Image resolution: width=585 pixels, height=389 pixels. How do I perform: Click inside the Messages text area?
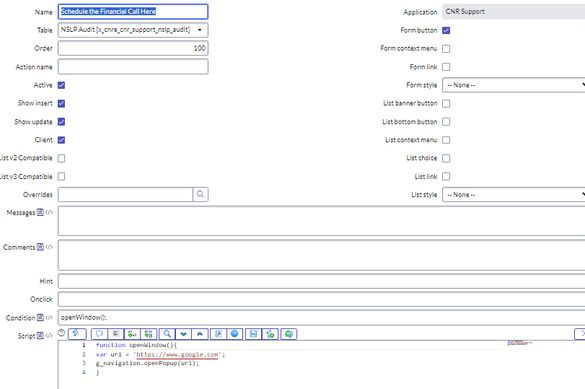tap(322, 221)
